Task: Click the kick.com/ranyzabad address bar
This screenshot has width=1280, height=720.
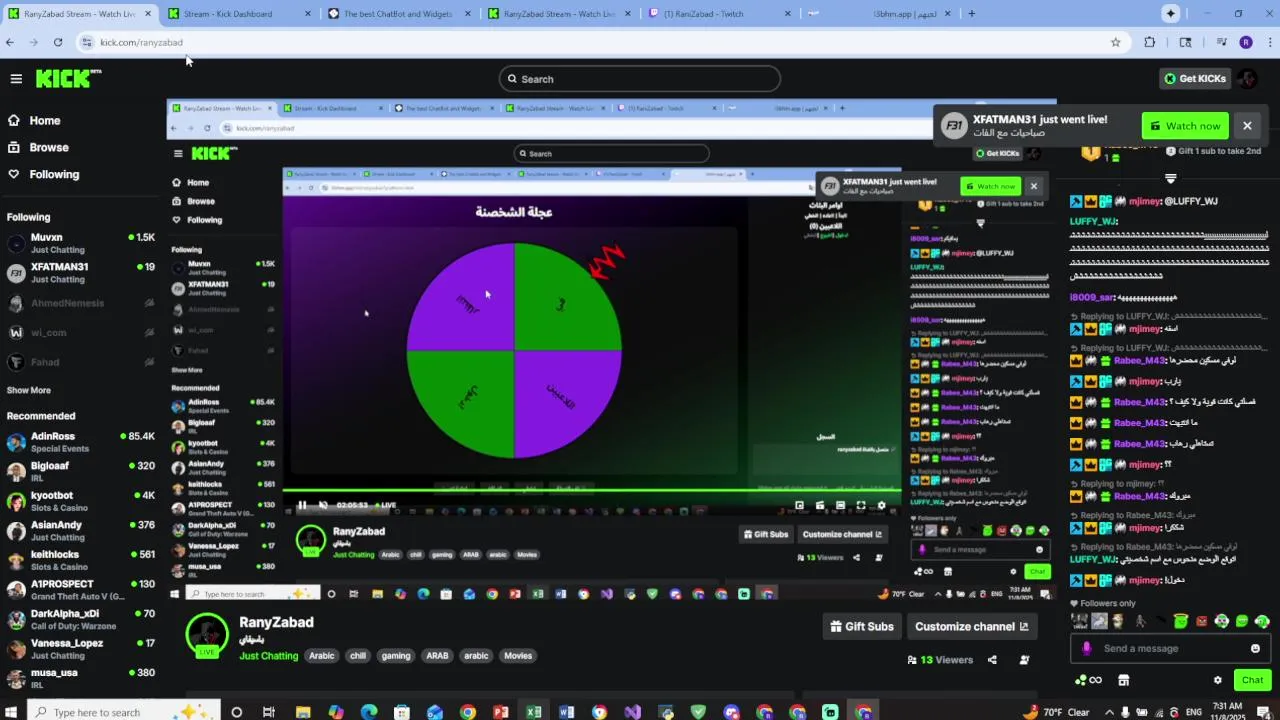Action: pos(600,42)
